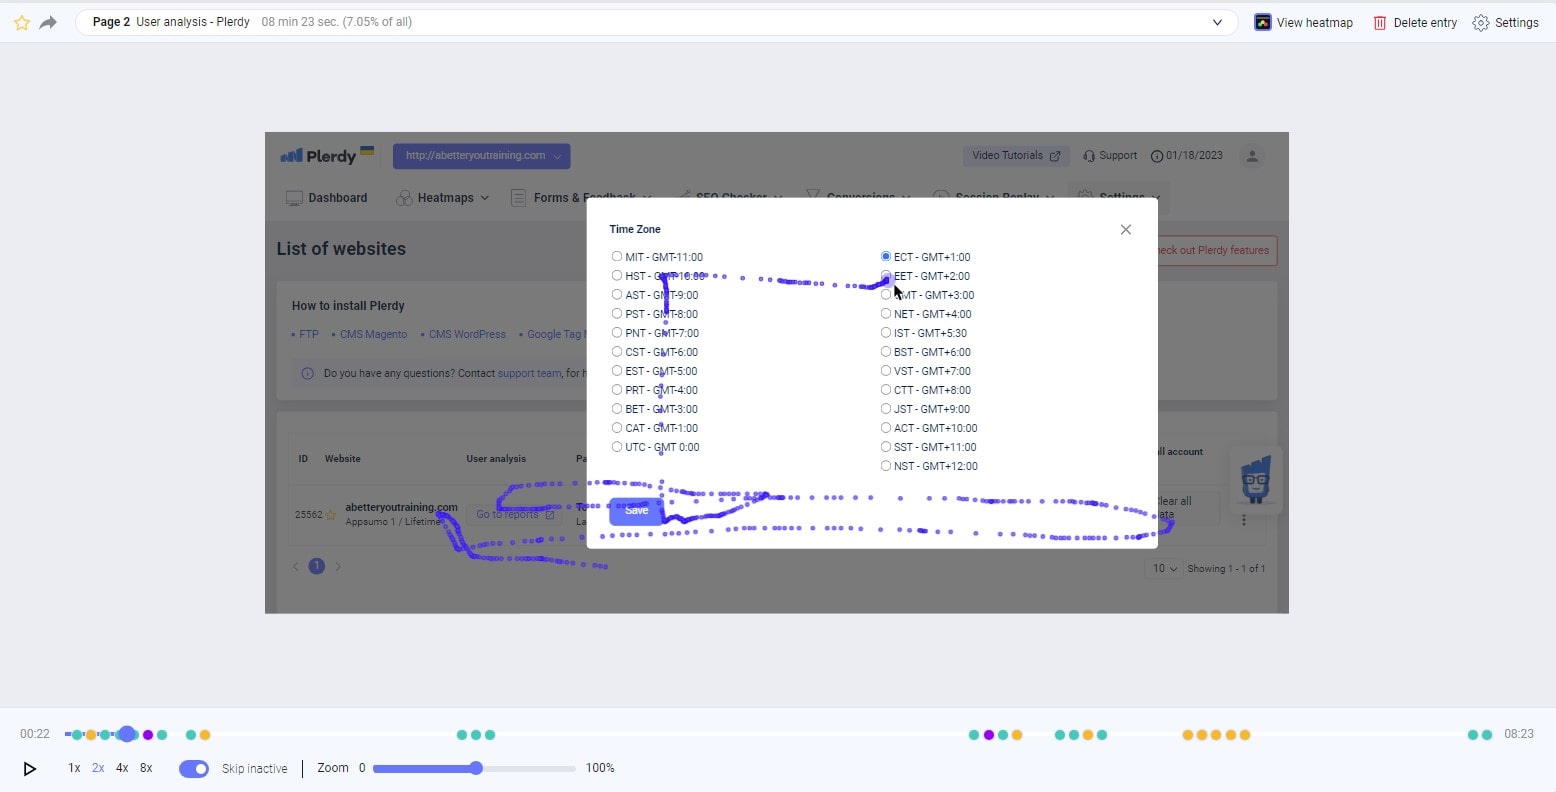Set playback speed to 2x
Image resolution: width=1556 pixels, height=792 pixels.
click(x=98, y=768)
